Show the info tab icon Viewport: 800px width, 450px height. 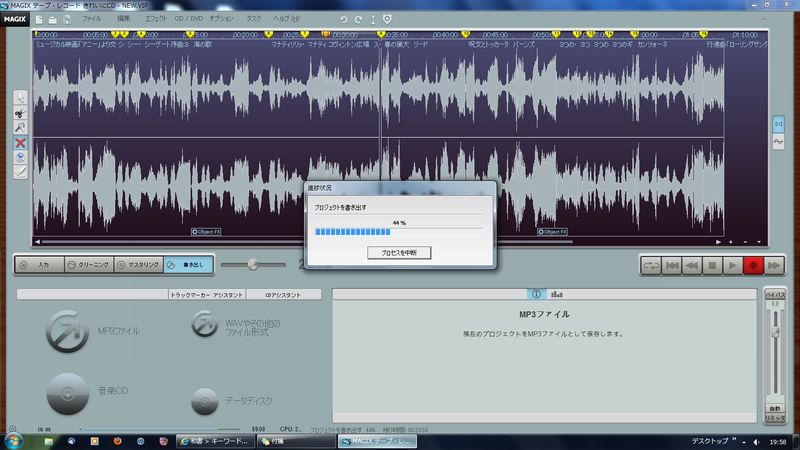pos(536,294)
